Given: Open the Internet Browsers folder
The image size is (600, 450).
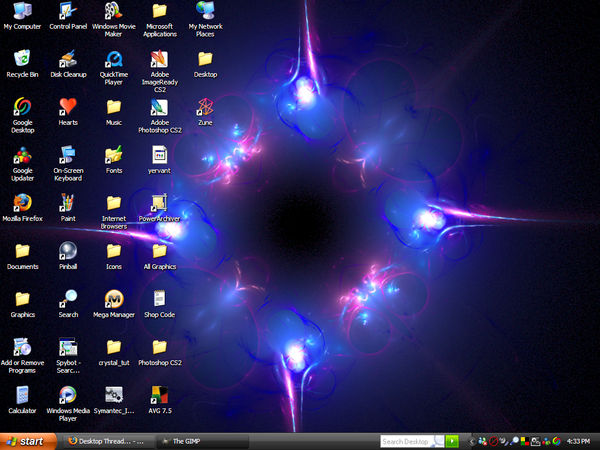Looking at the screenshot, I should [x=114, y=211].
